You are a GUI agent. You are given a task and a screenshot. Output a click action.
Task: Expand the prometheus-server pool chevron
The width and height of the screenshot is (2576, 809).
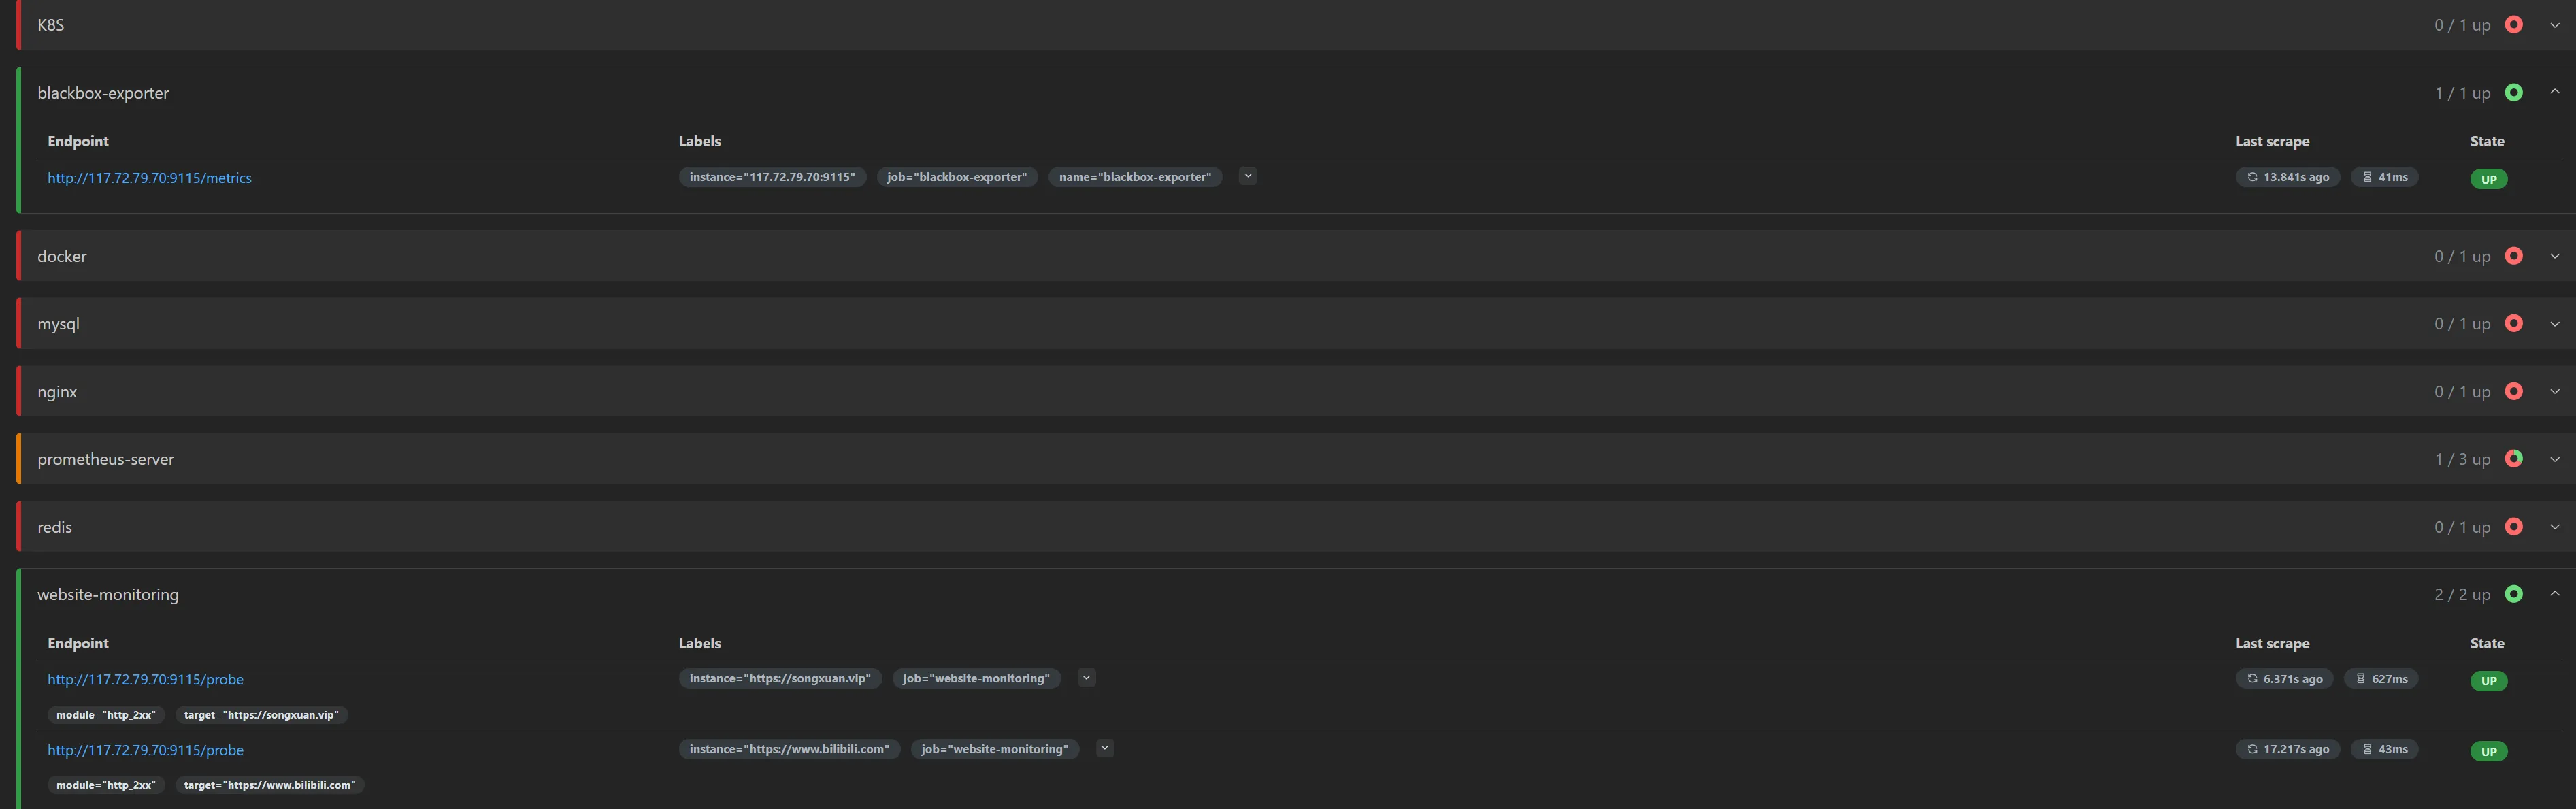click(x=2554, y=460)
